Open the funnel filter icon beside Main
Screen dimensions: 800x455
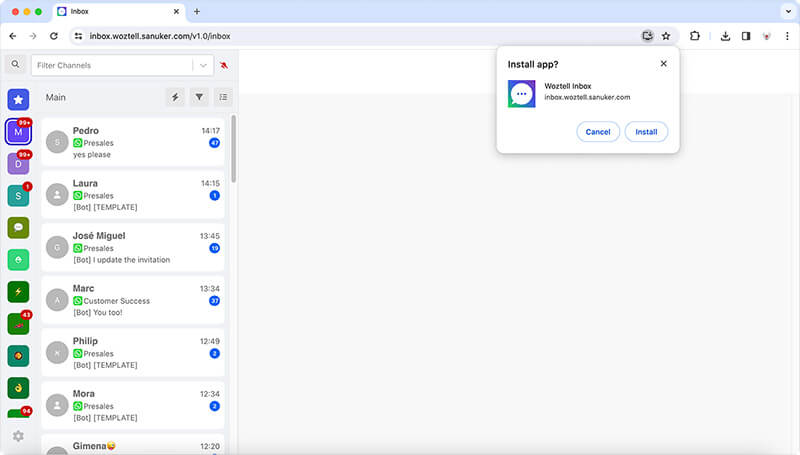tap(199, 97)
